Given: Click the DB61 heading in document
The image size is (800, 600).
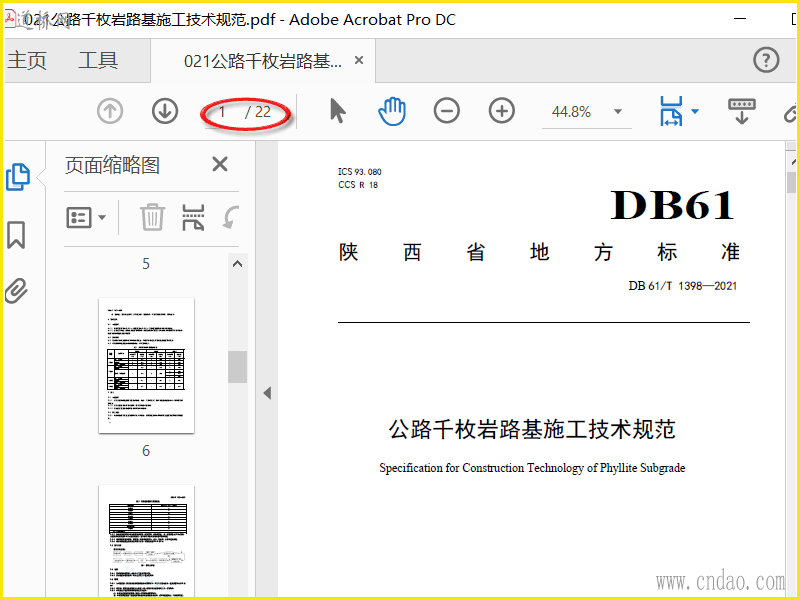Looking at the screenshot, I should (x=672, y=205).
